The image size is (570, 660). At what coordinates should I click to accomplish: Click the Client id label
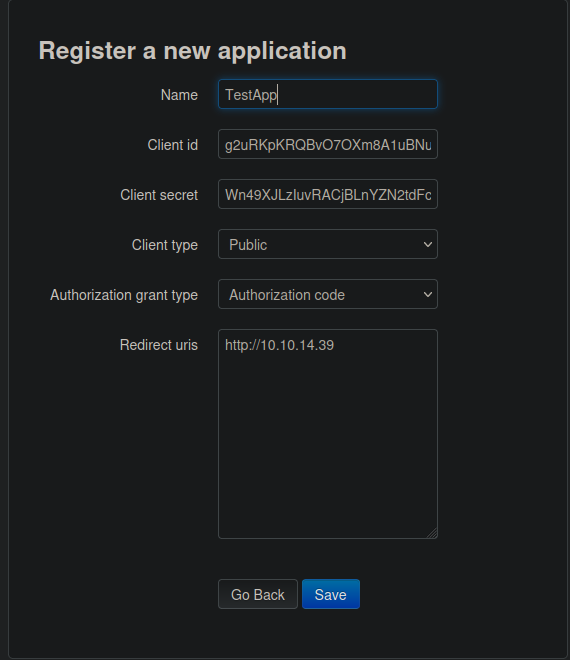[x=173, y=145]
